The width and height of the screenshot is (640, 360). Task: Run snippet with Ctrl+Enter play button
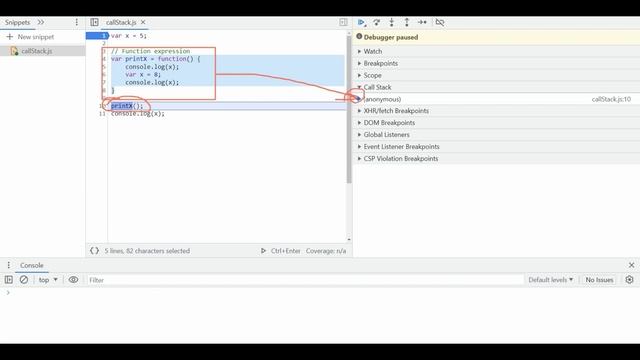click(263, 251)
